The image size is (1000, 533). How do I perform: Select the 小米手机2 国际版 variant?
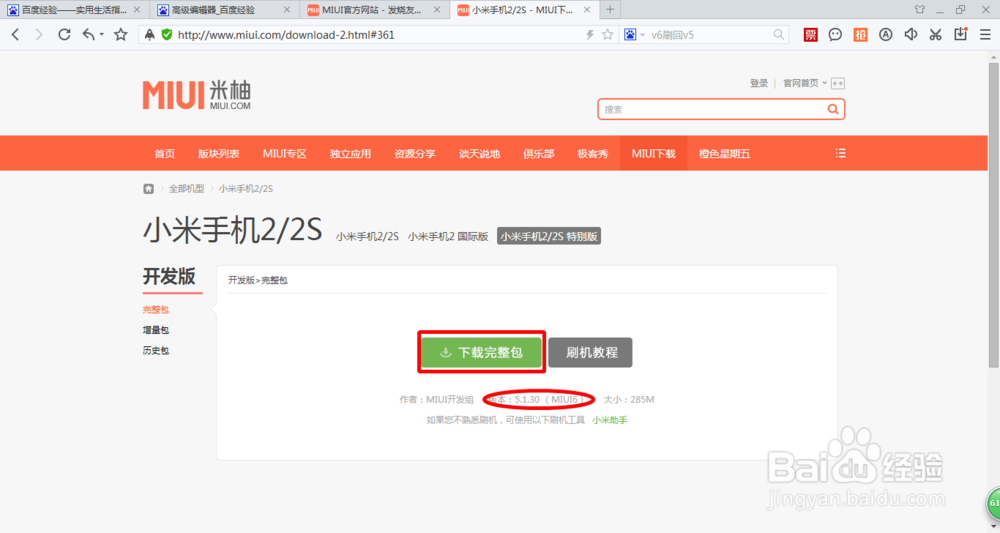pyautogui.click(x=448, y=237)
